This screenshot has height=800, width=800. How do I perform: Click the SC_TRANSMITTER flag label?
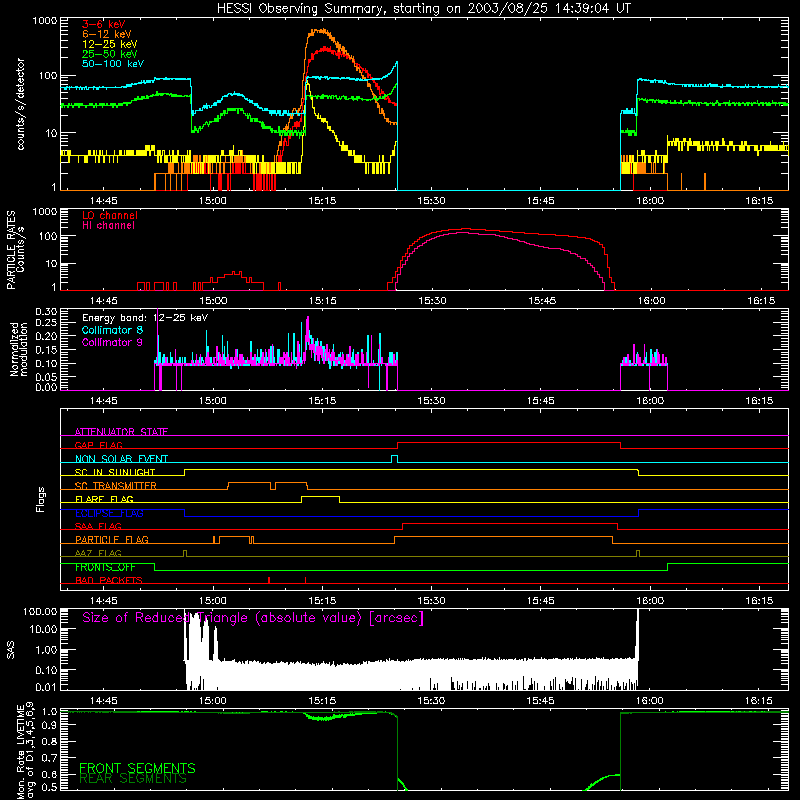116,486
